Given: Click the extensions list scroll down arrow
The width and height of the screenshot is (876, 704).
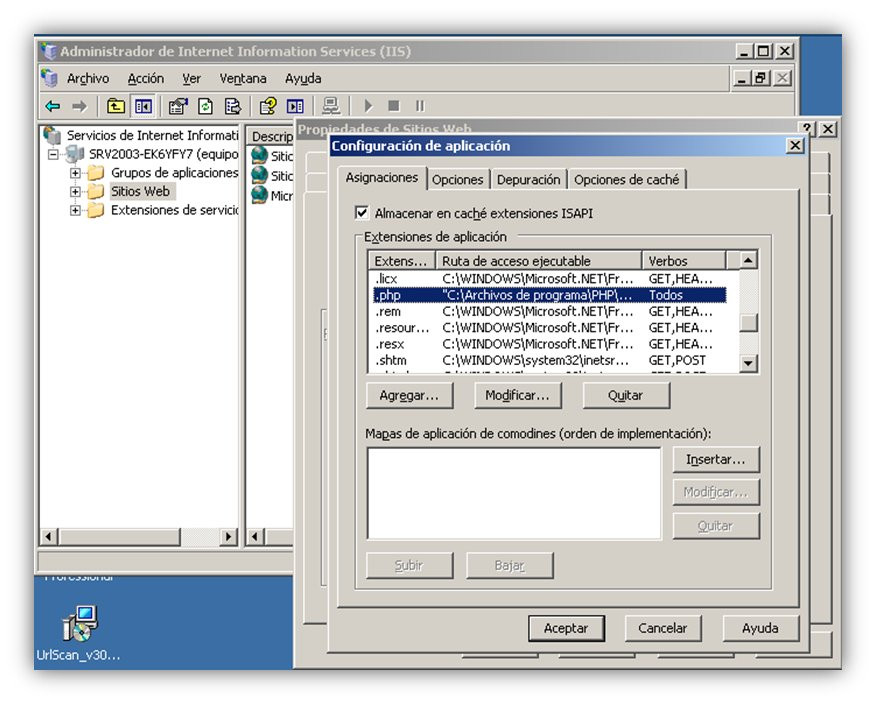Looking at the screenshot, I should (x=748, y=363).
